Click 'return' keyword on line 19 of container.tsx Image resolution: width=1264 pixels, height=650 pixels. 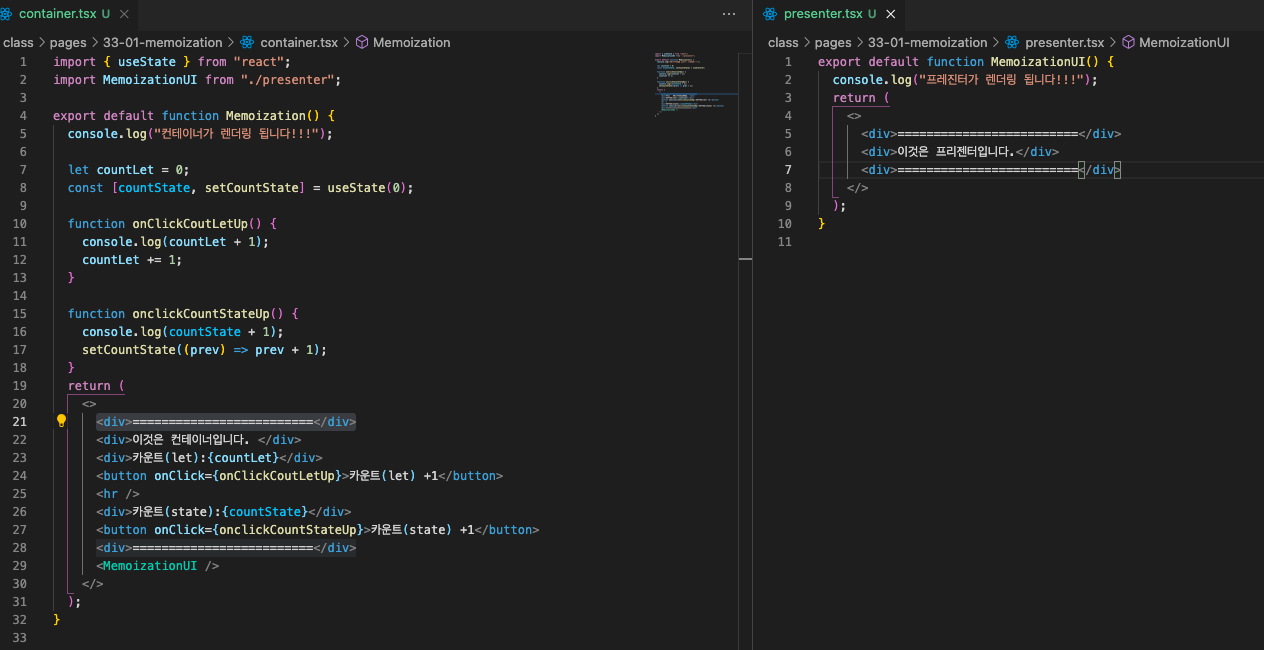point(89,385)
